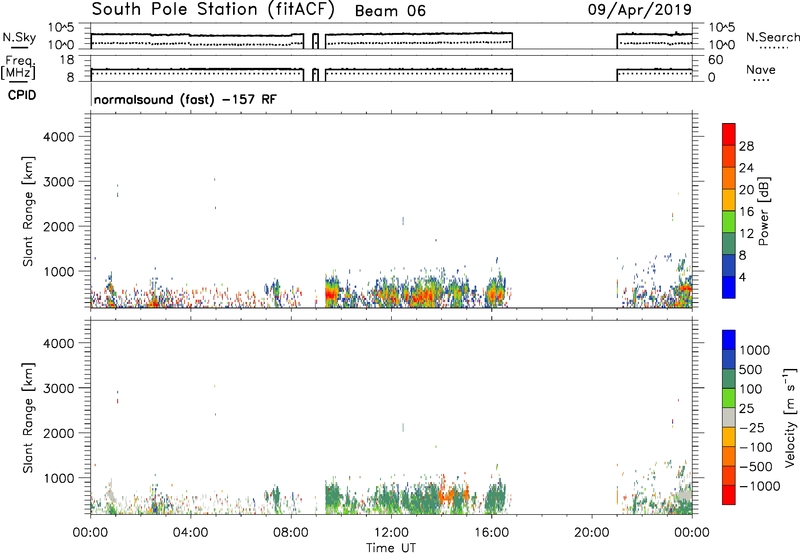Click the '60' Nave axis tick
The width and height of the screenshot is (800, 554).
[715, 60]
